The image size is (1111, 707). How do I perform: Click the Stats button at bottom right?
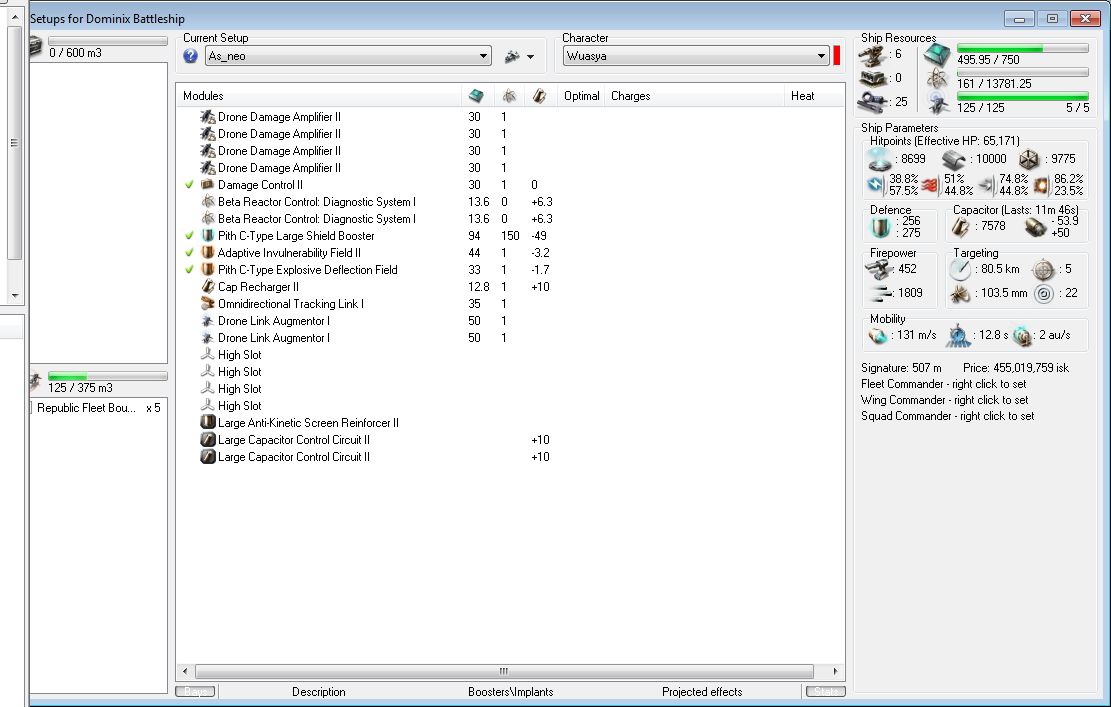825,691
